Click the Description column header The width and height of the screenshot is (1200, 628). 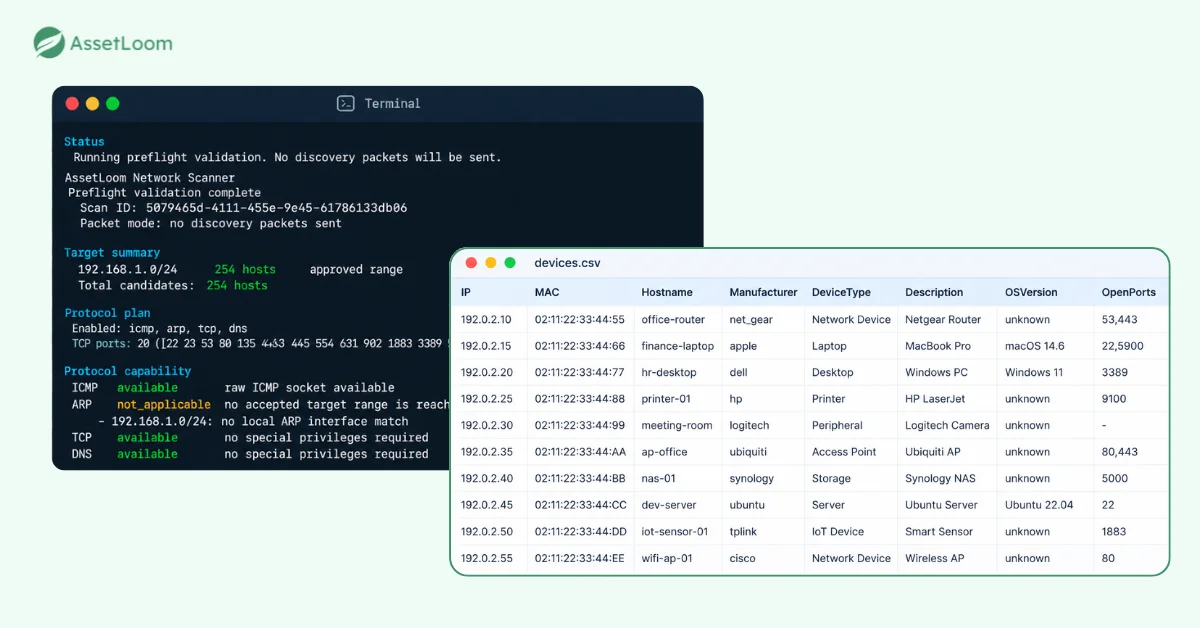point(934,293)
